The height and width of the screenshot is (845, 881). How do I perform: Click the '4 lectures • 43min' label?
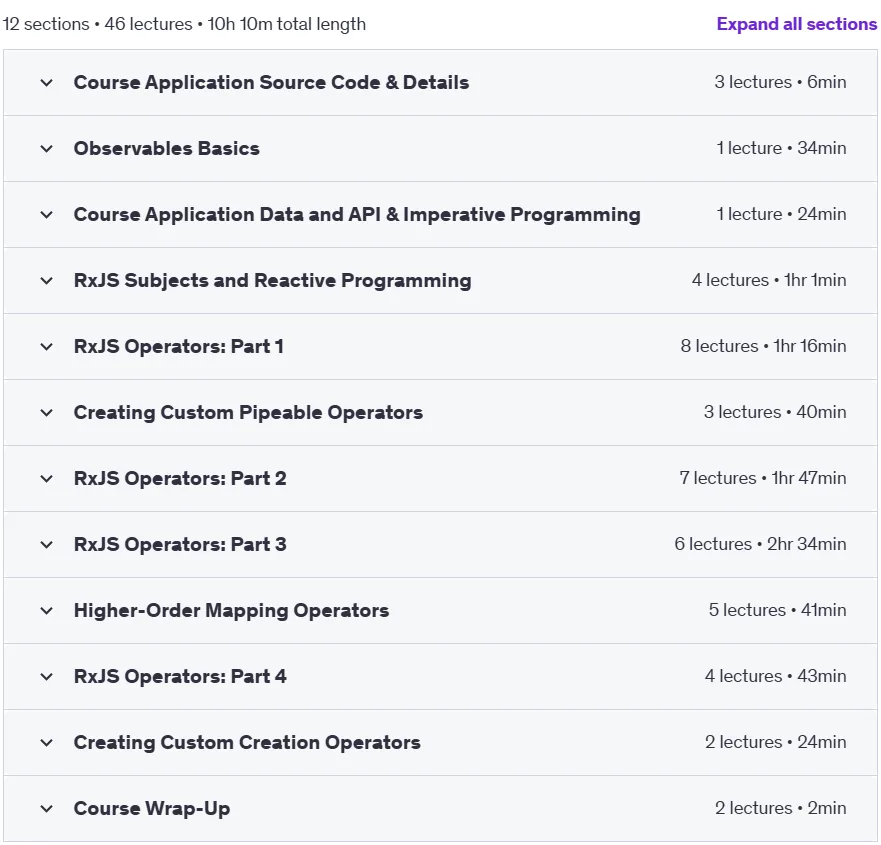tap(775, 676)
